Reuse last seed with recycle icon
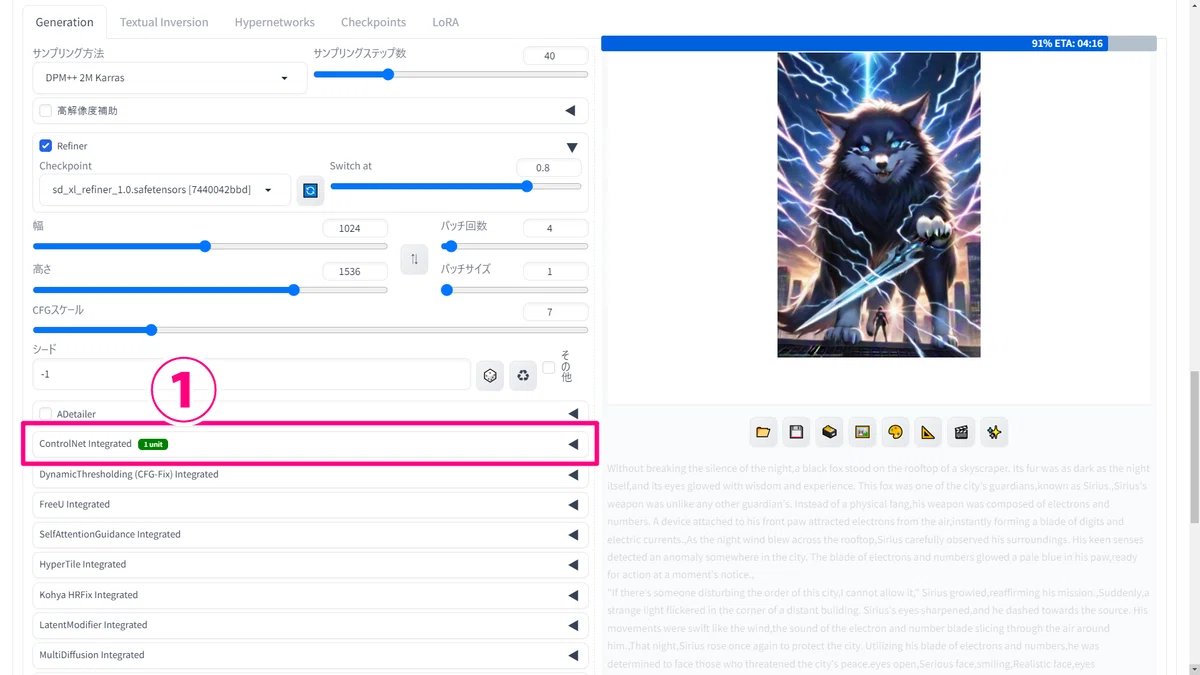The height and width of the screenshot is (675, 1200). tap(523, 375)
